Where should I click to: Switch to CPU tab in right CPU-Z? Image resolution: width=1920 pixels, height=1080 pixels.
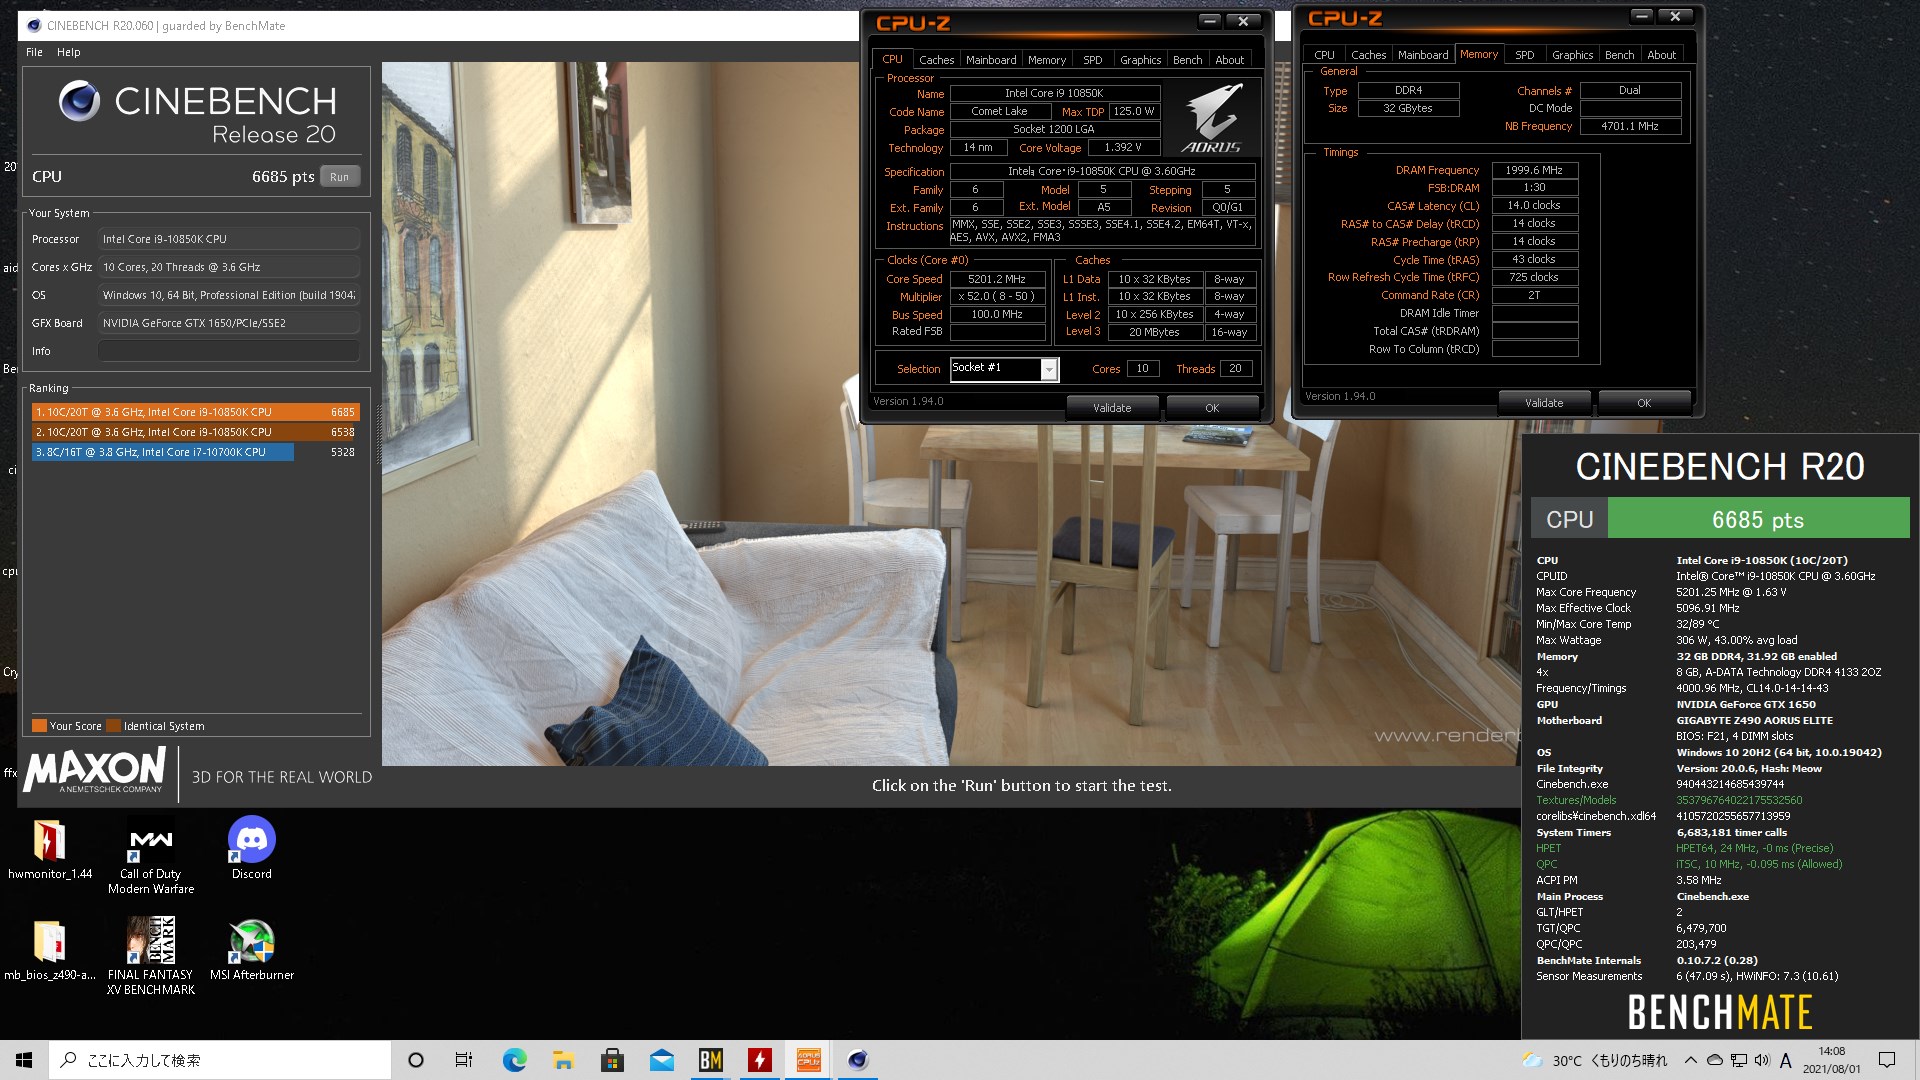(x=1324, y=55)
